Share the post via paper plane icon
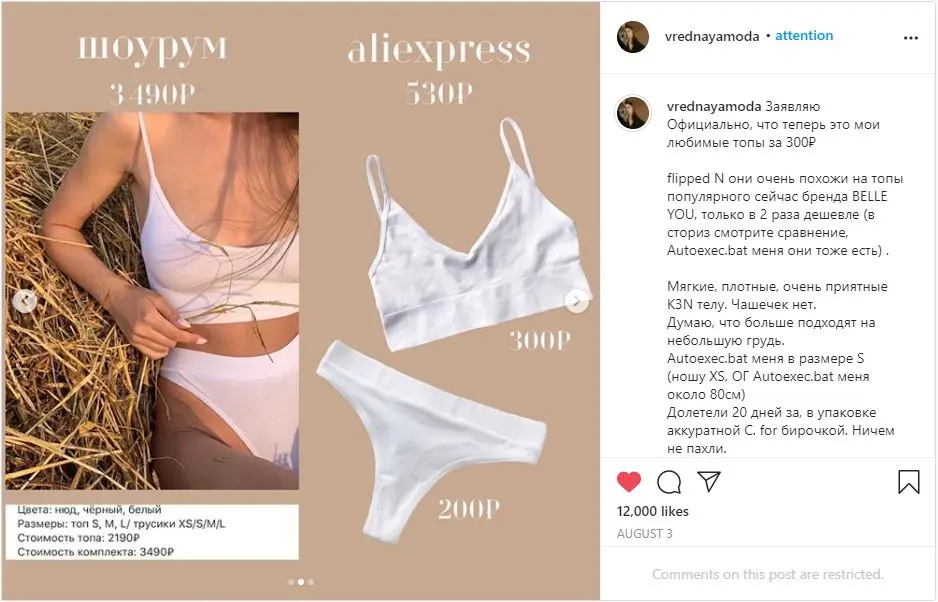 (x=709, y=481)
